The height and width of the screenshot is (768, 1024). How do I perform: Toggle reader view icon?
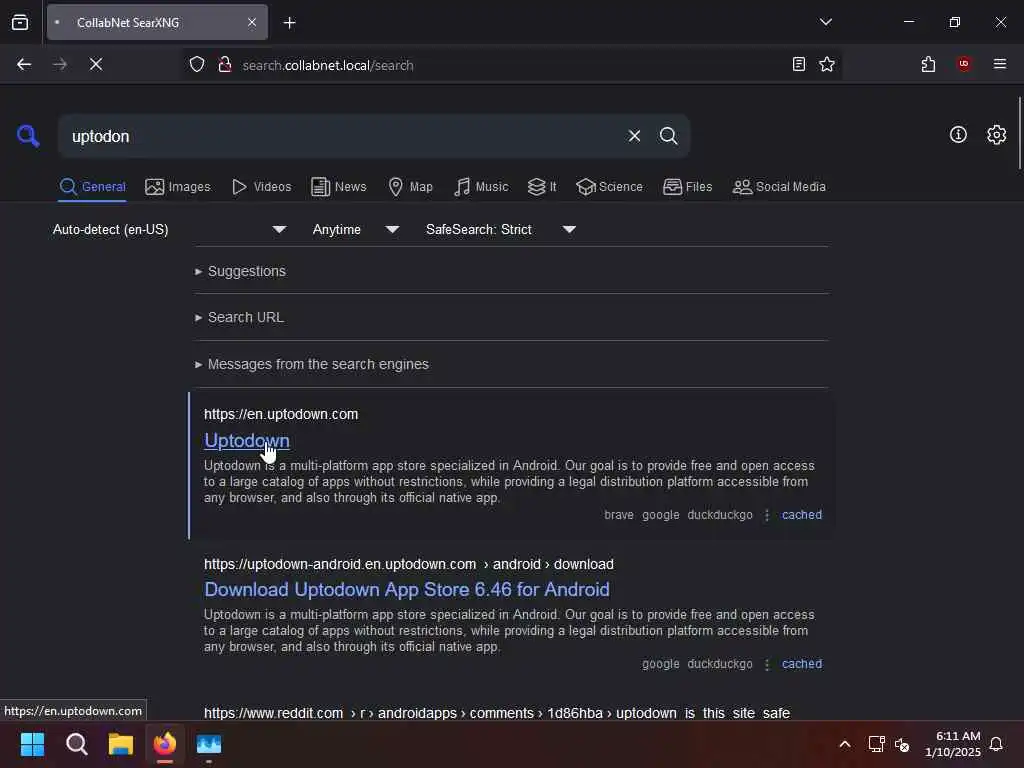798,64
